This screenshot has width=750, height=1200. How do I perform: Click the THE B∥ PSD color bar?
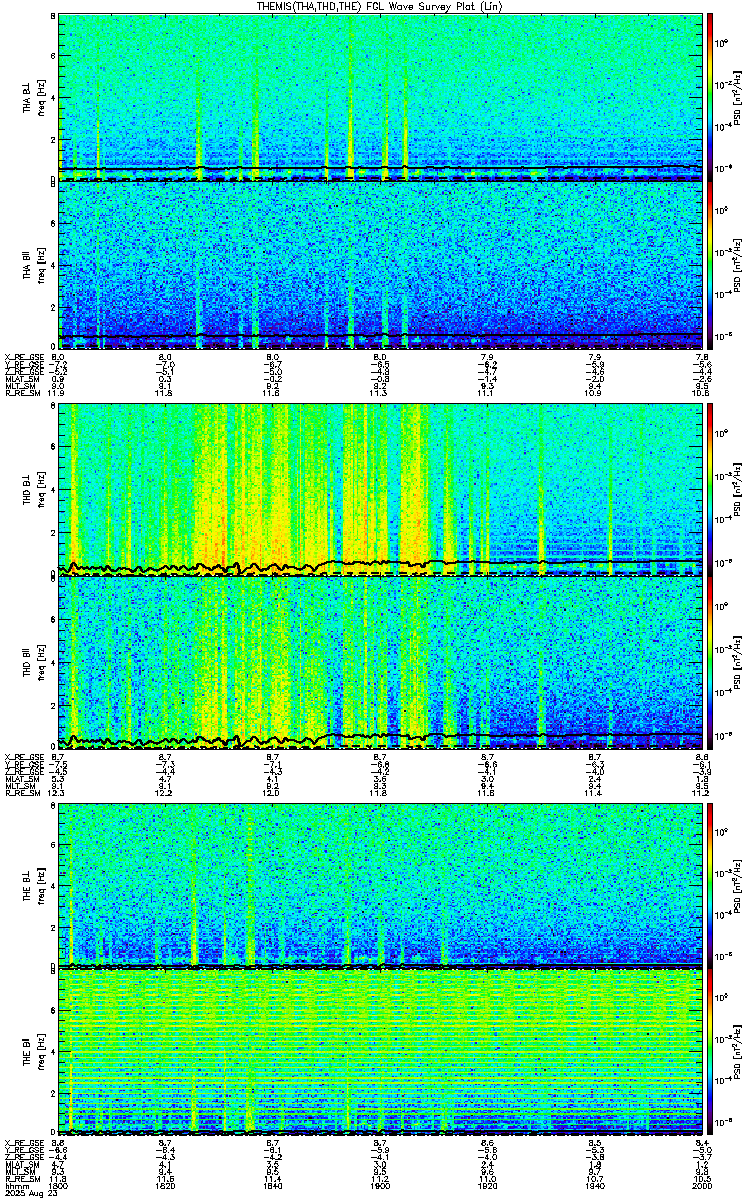710,1052
